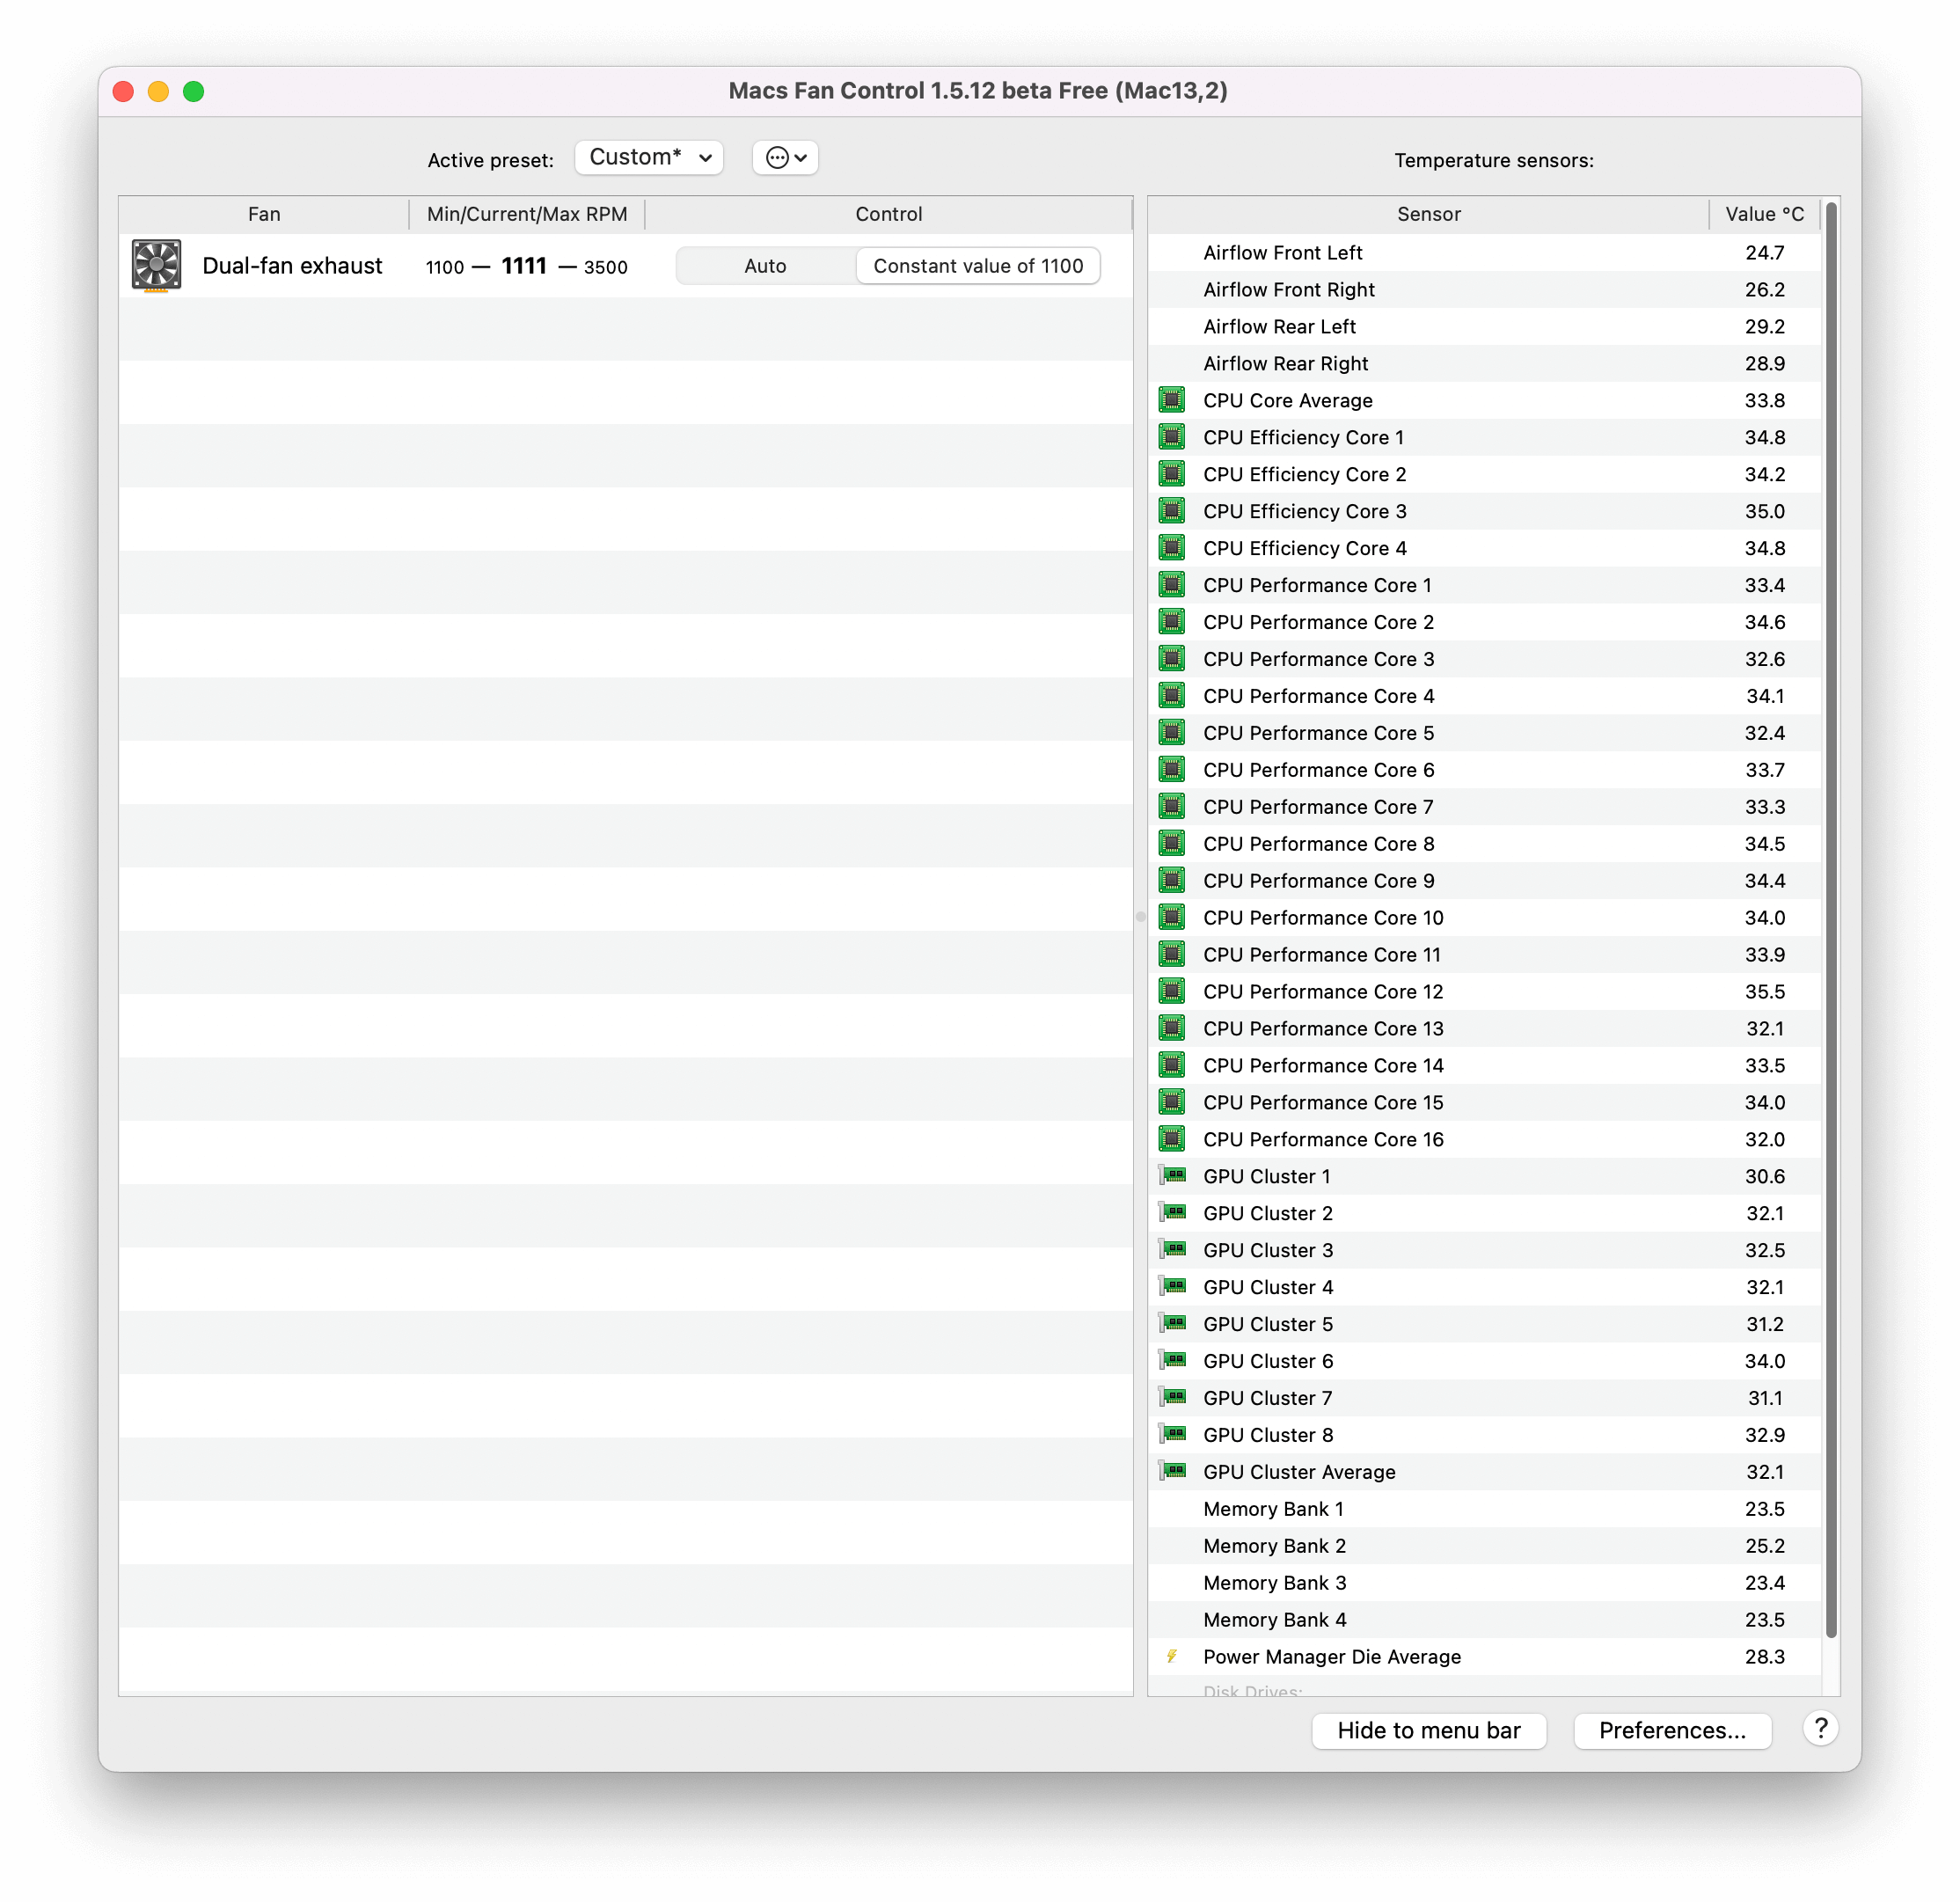
Task: Open the help question mark button
Action: tap(1821, 1729)
